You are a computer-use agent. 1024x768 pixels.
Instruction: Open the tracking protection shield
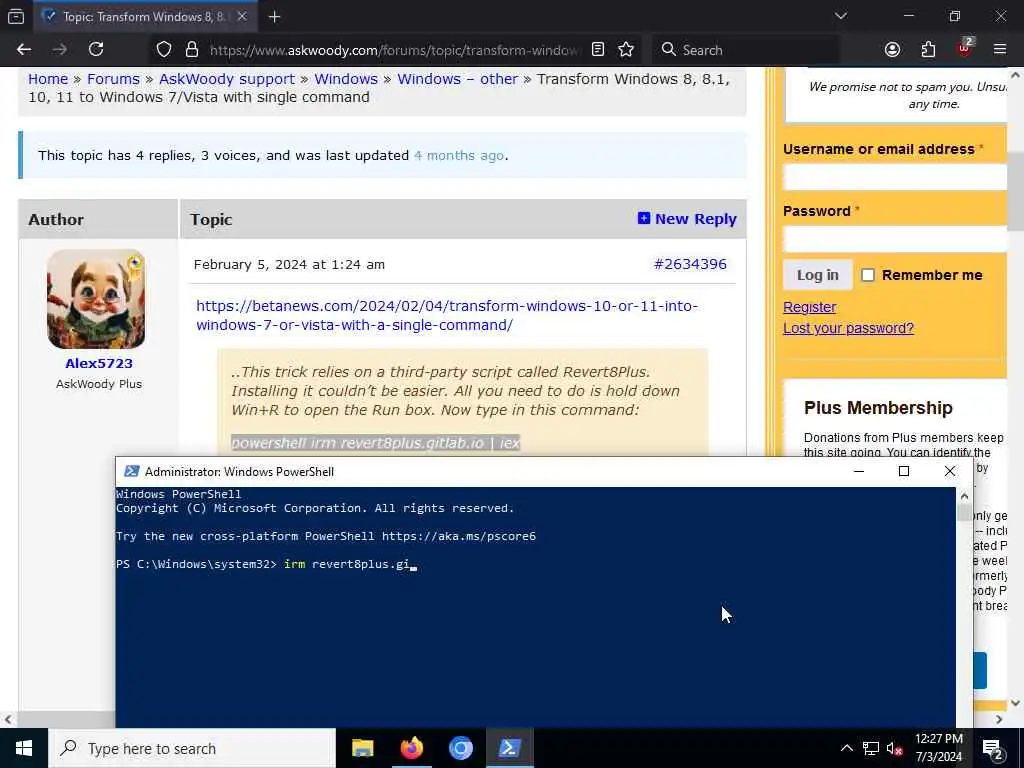click(164, 50)
